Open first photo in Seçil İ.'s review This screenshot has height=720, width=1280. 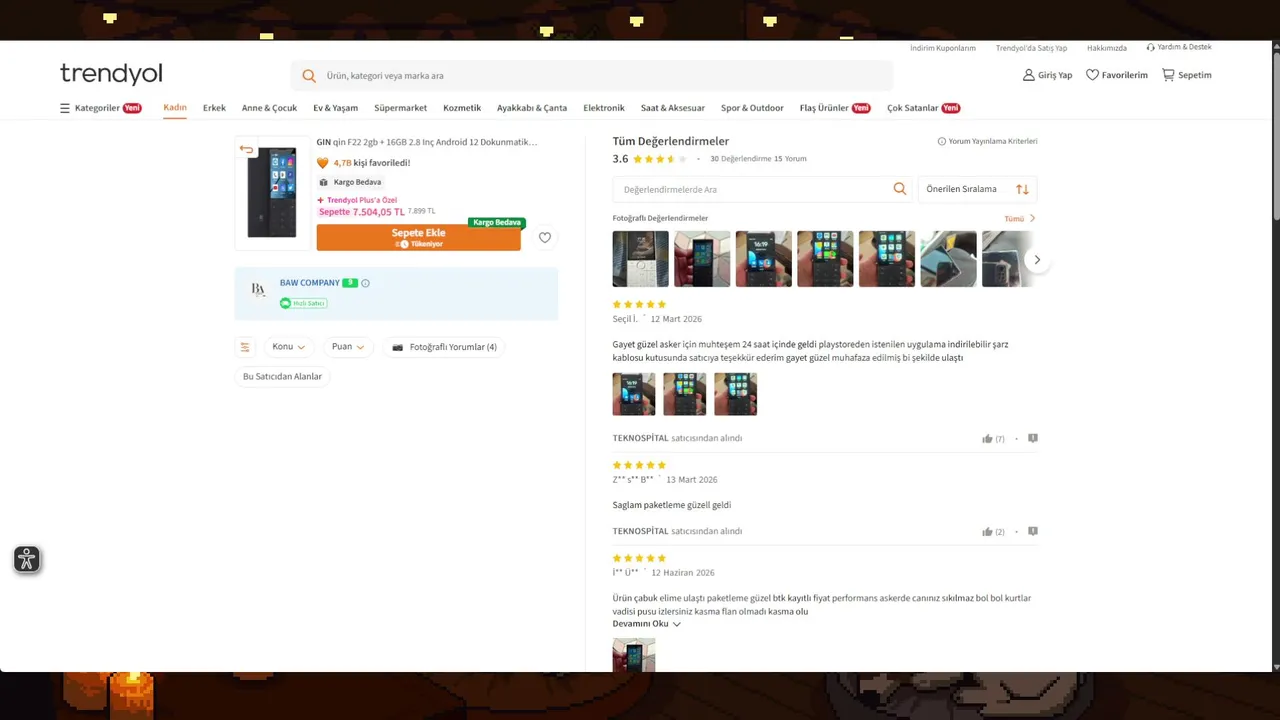[x=634, y=394]
